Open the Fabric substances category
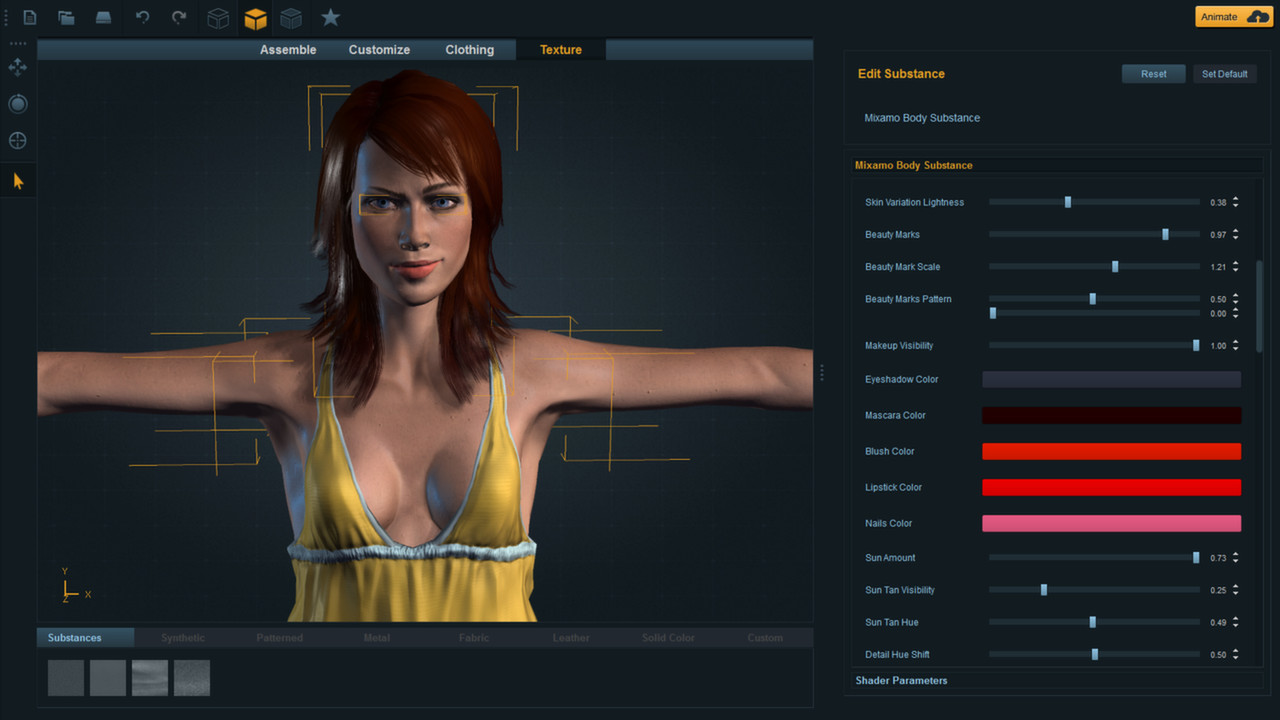This screenshot has width=1280, height=720. tap(473, 637)
